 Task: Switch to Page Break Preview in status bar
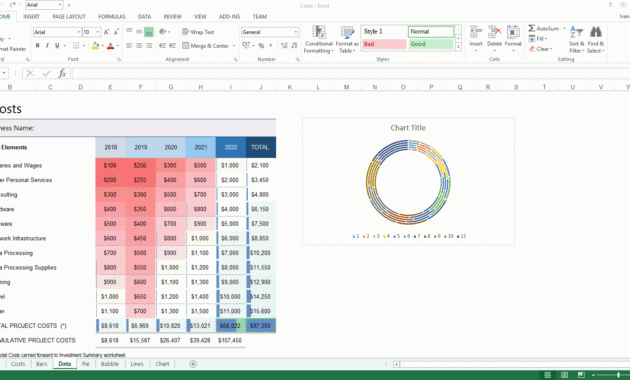[x=581, y=375]
